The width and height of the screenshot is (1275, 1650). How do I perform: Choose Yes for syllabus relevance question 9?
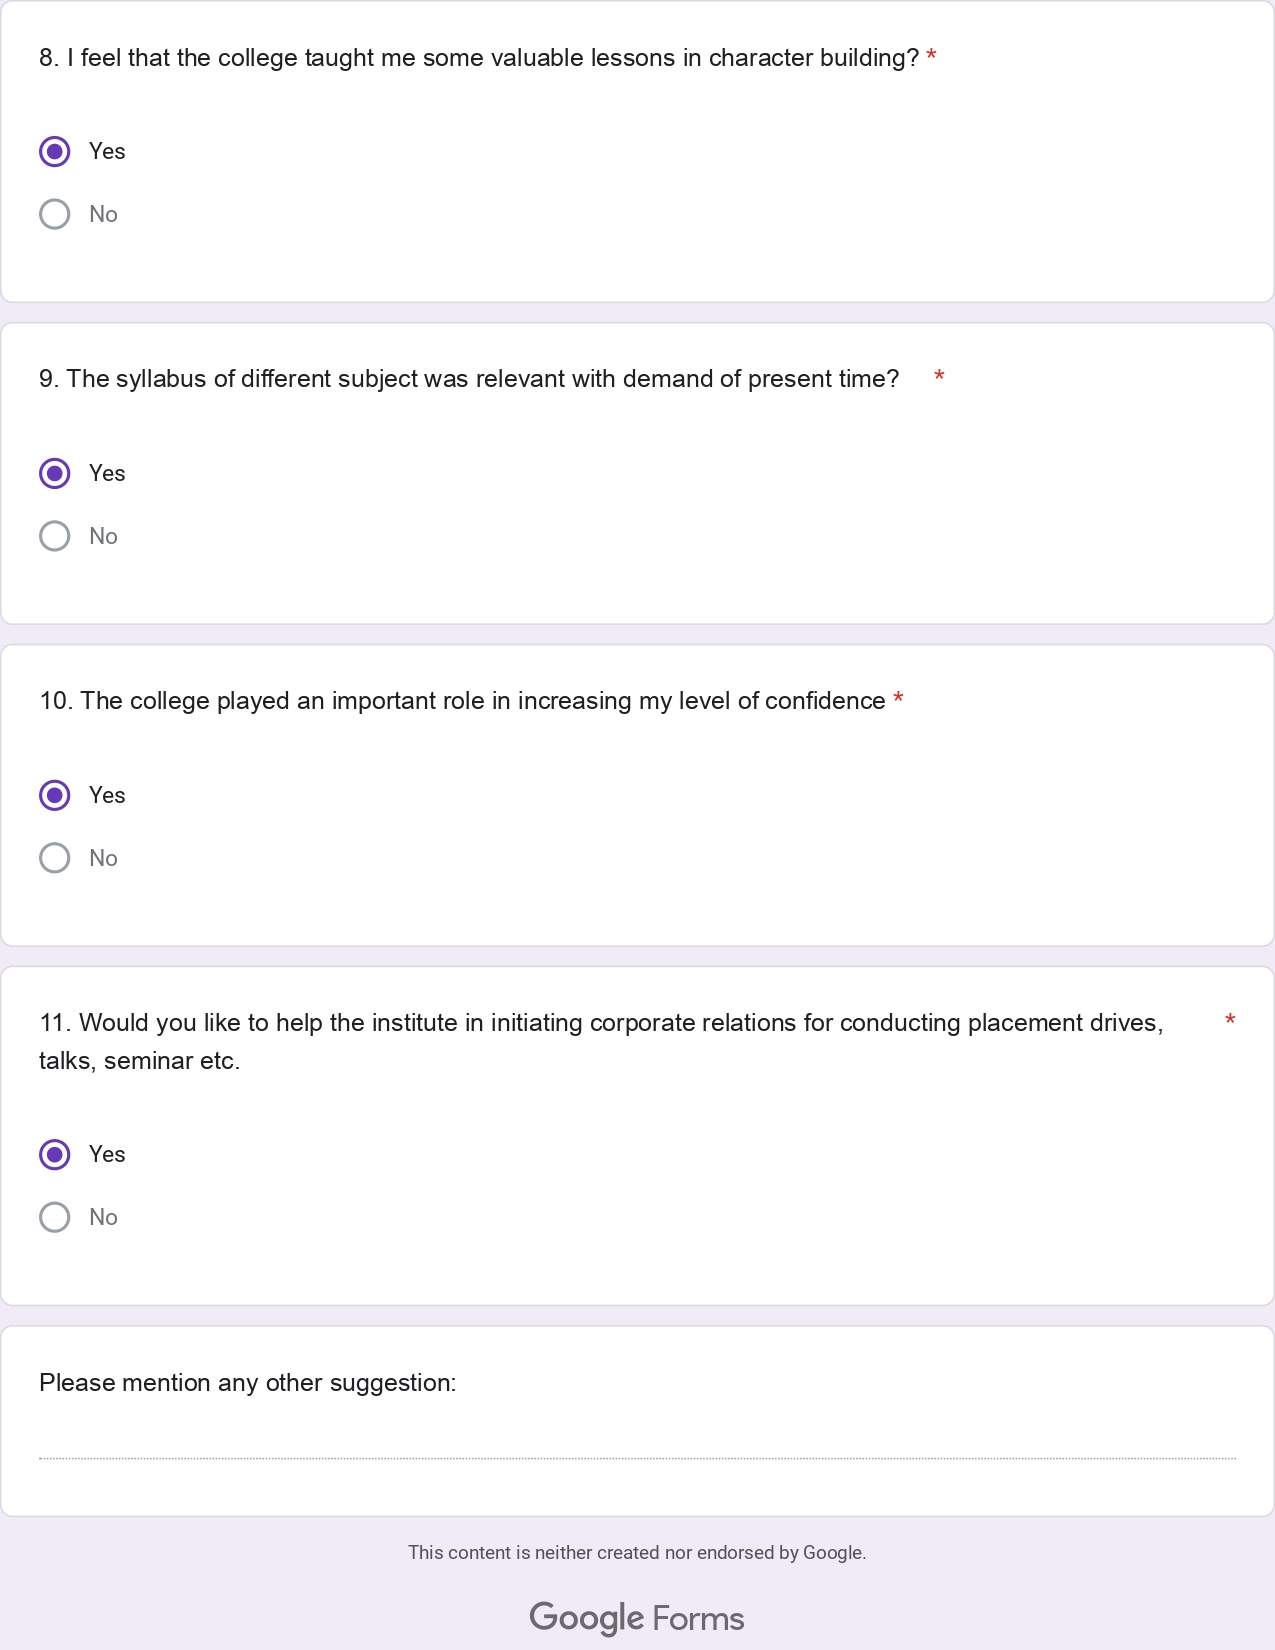pos(55,473)
